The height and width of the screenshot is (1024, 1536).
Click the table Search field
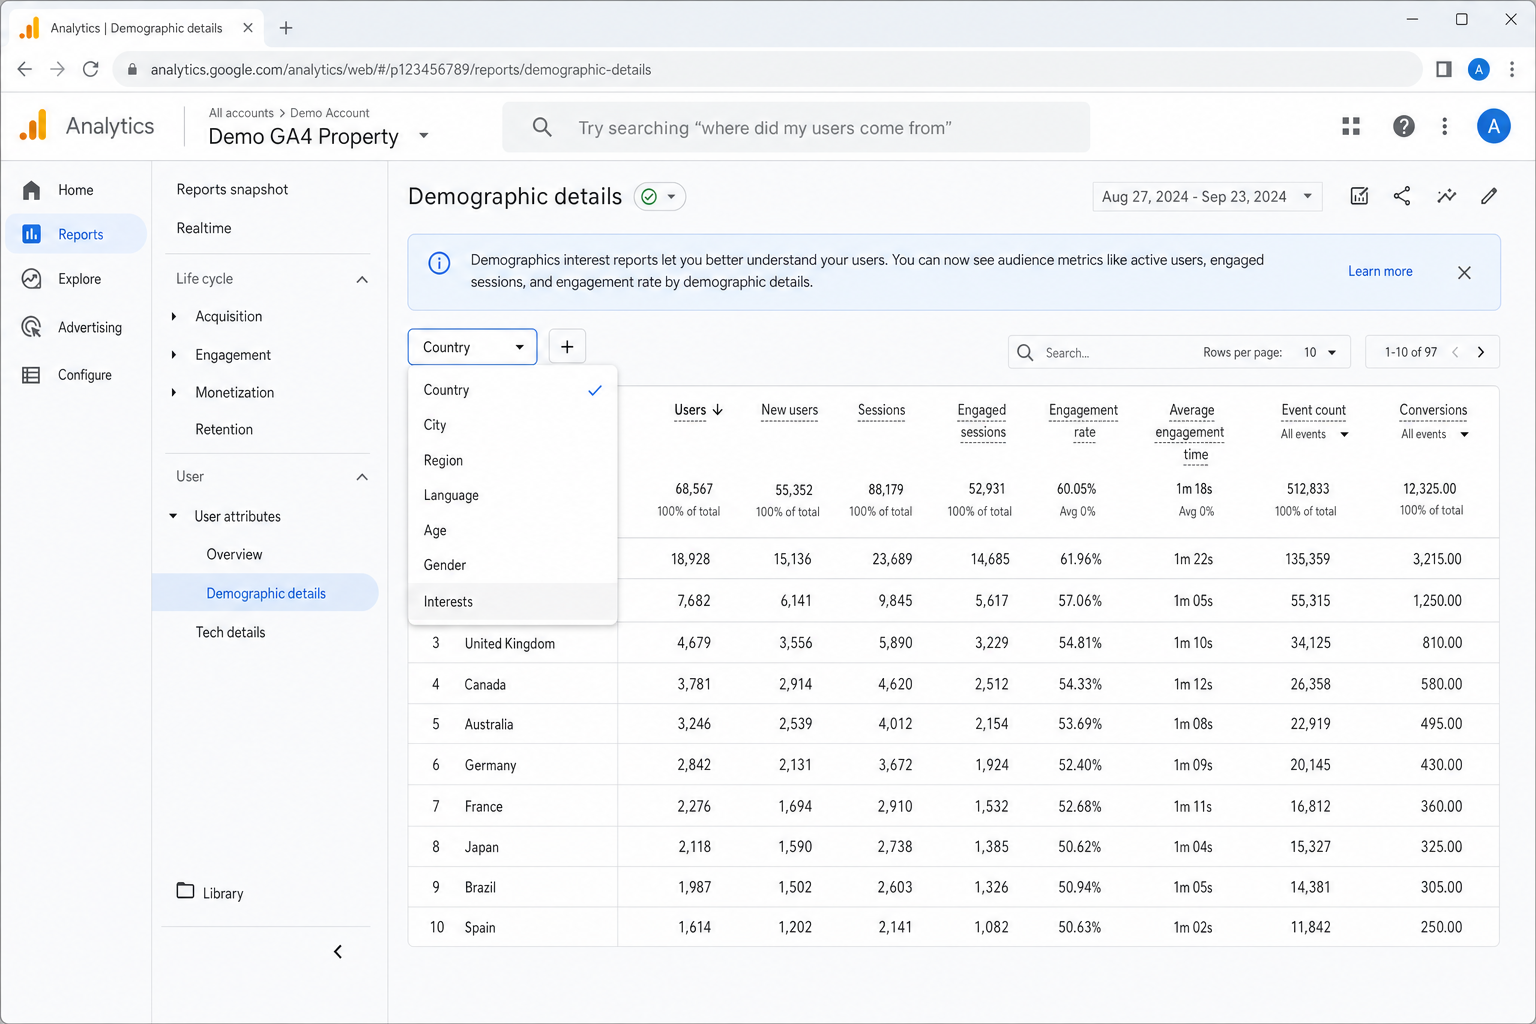pyautogui.click(x=1100, y=352)
